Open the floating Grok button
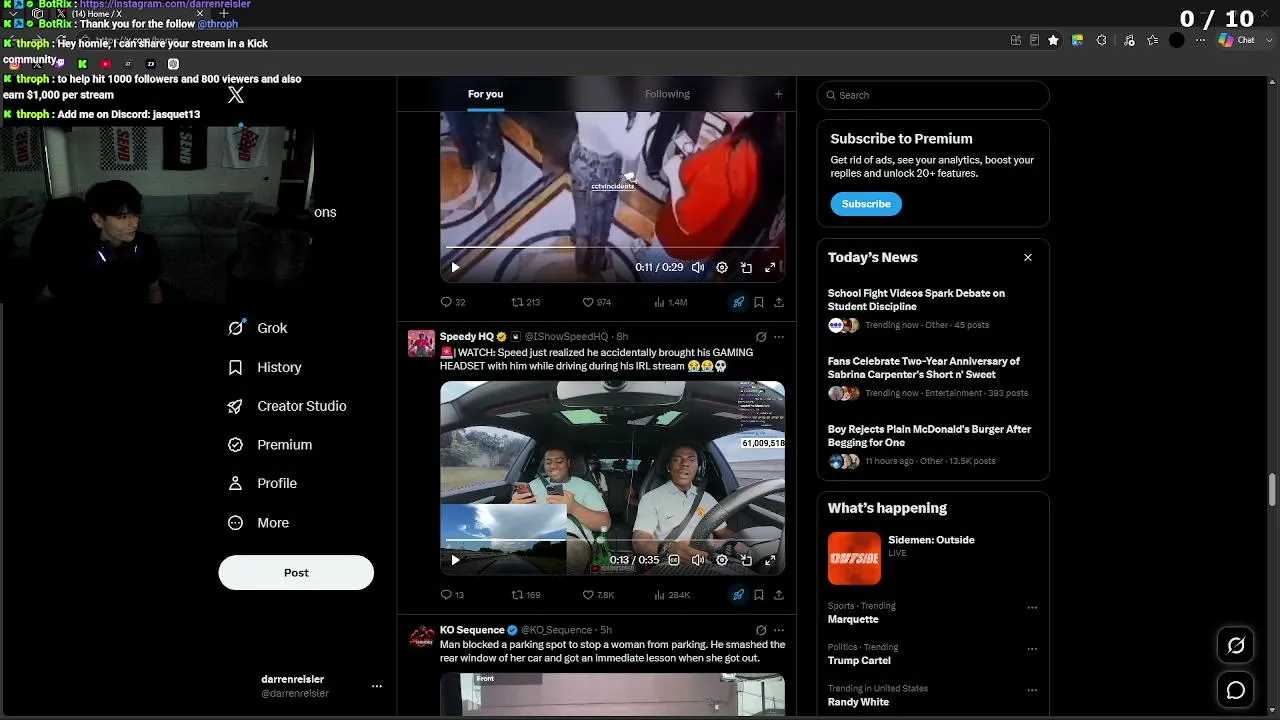Screen dimensions: 1280x720 (x=1236, y=646)
